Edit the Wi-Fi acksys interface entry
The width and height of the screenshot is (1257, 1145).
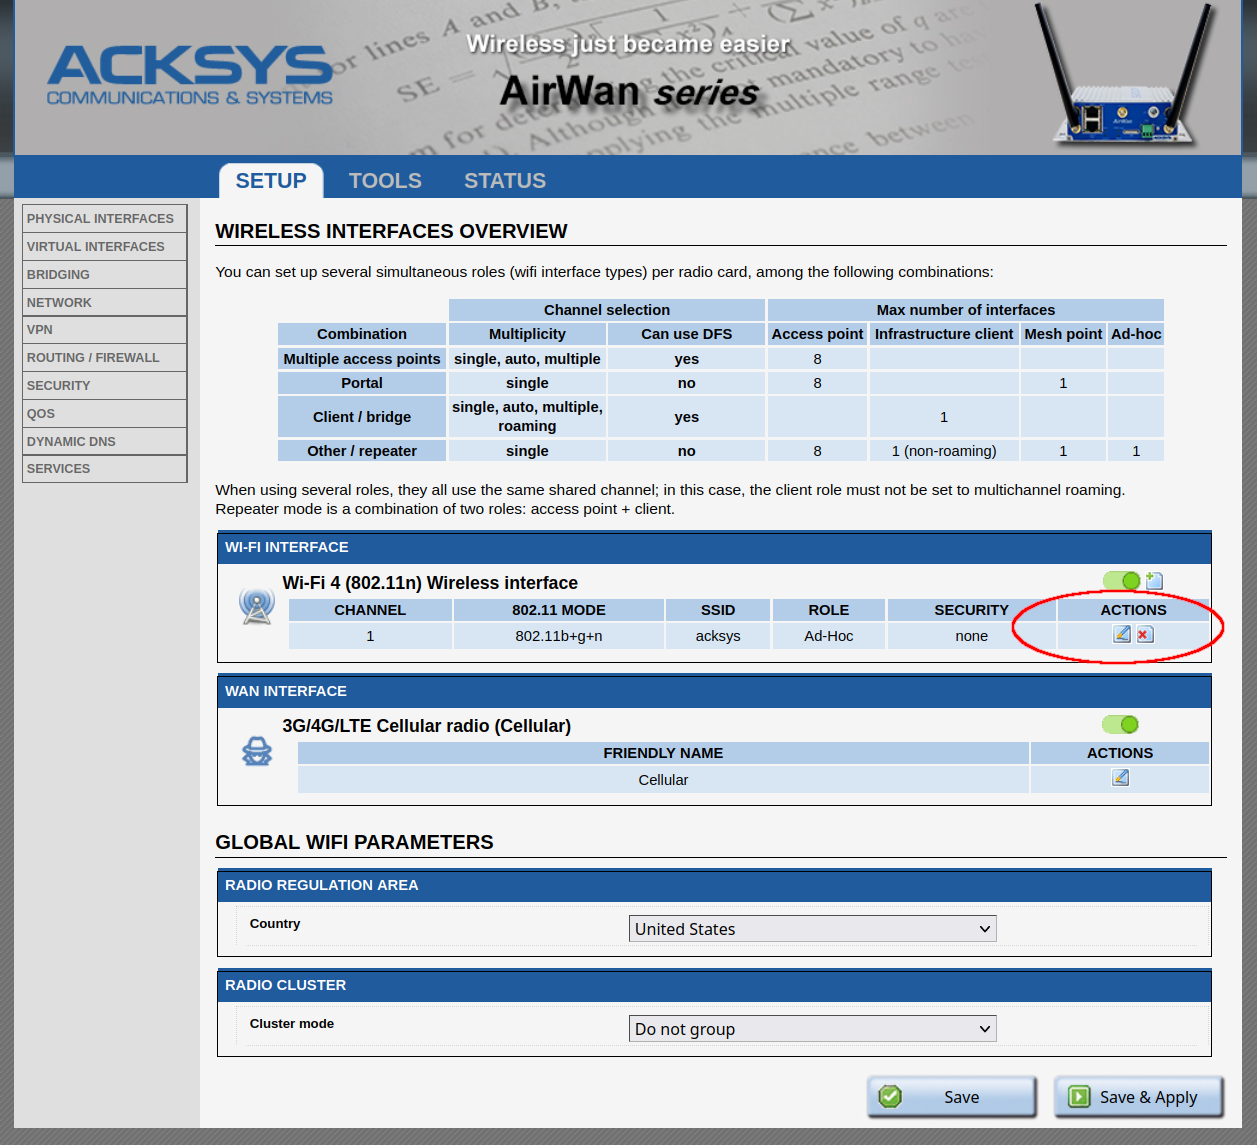pos(1122,634)
